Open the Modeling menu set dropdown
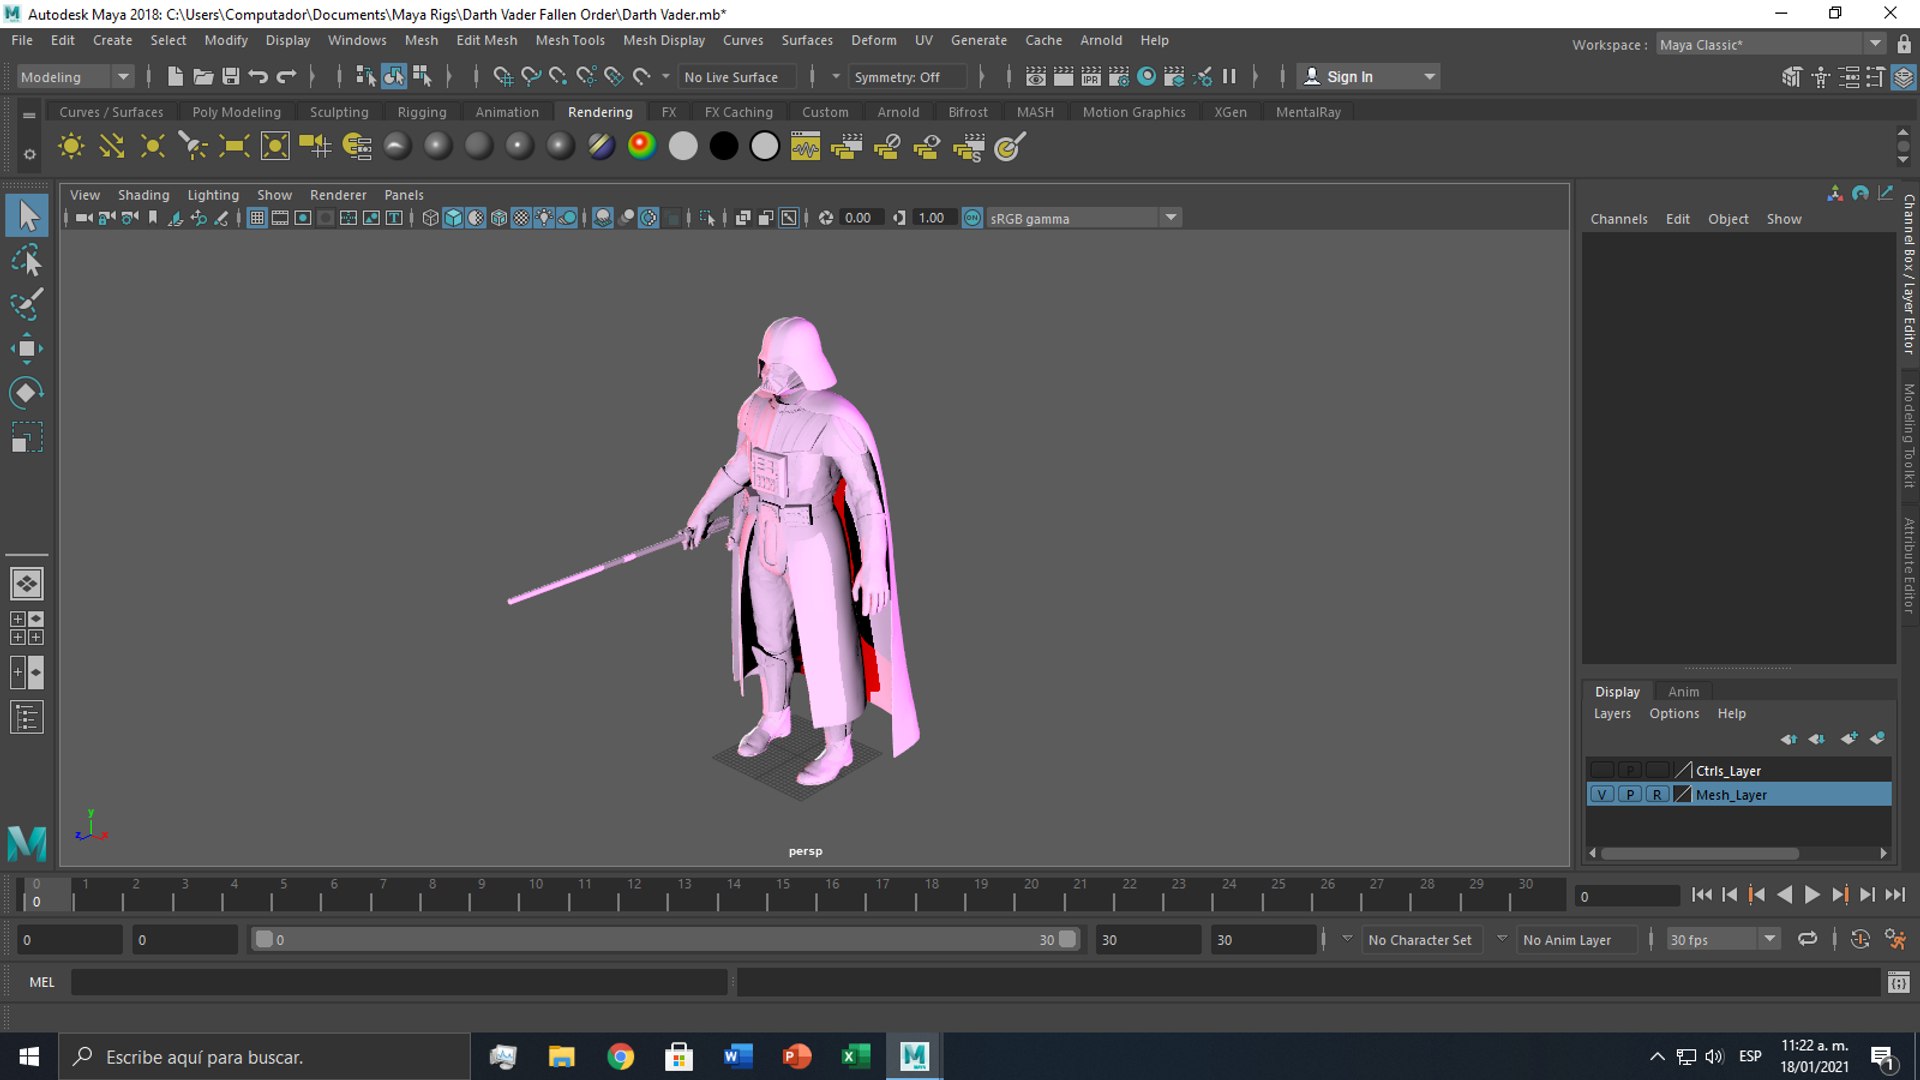 click(x=75, y=77)
